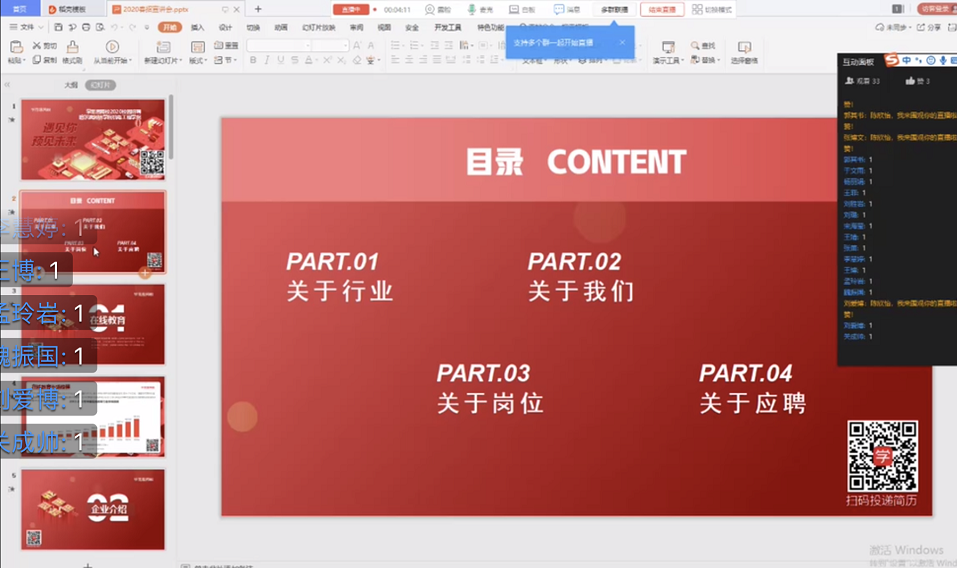Image resolution: width=957 pixels, height=568 pixels.
Task: Click the Paste clipboard icon
Action: 16,47
